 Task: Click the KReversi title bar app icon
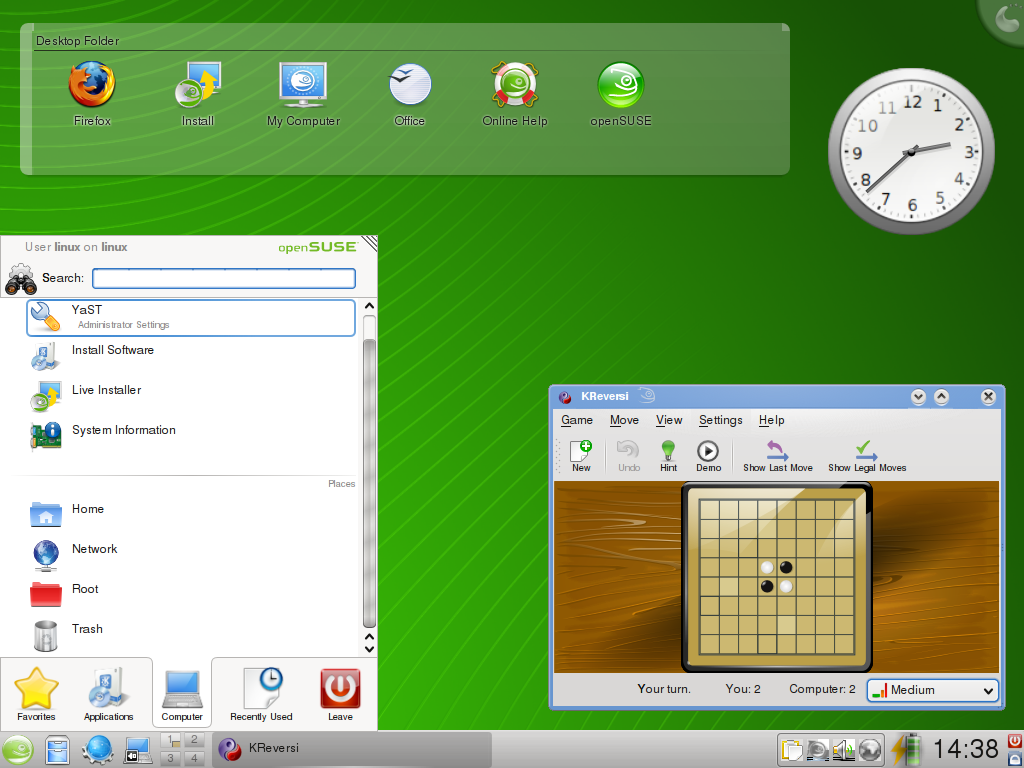565,396
